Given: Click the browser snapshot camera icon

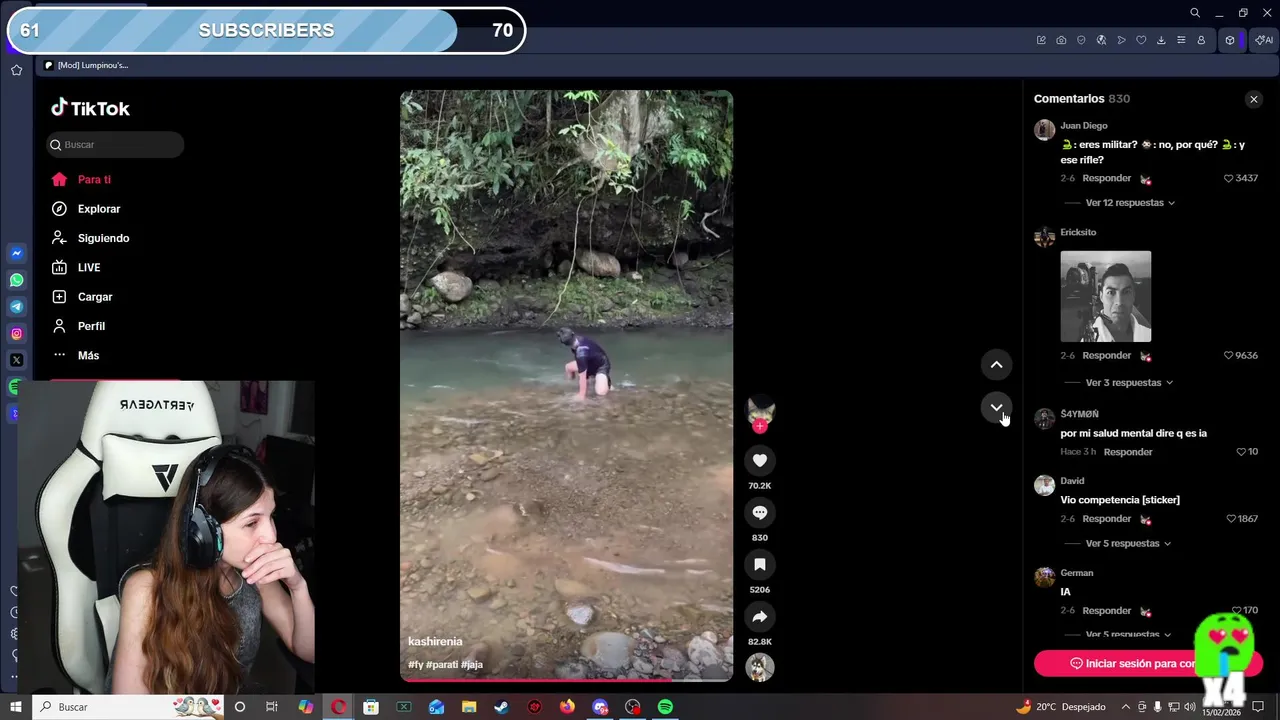Looking at the screenshot, I should pyautogui.click(x=1061, y=40).
